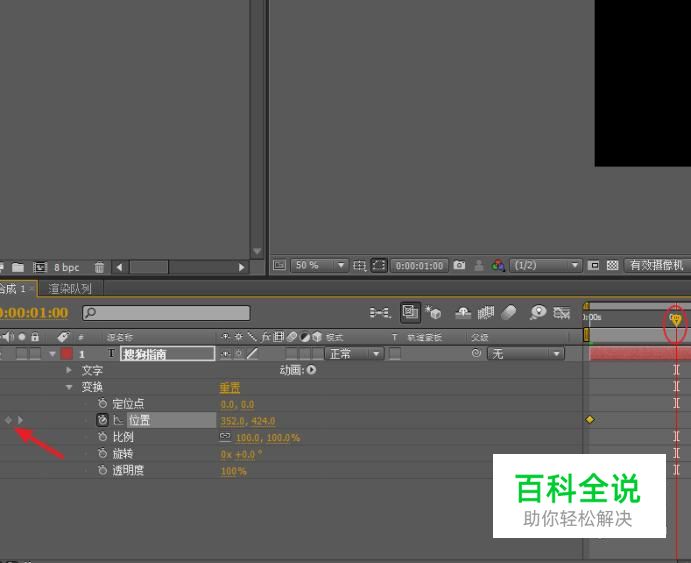Click the current time indicator marker
The height and width of the screenshot is (563, 691).
click(x=675, y=319)
